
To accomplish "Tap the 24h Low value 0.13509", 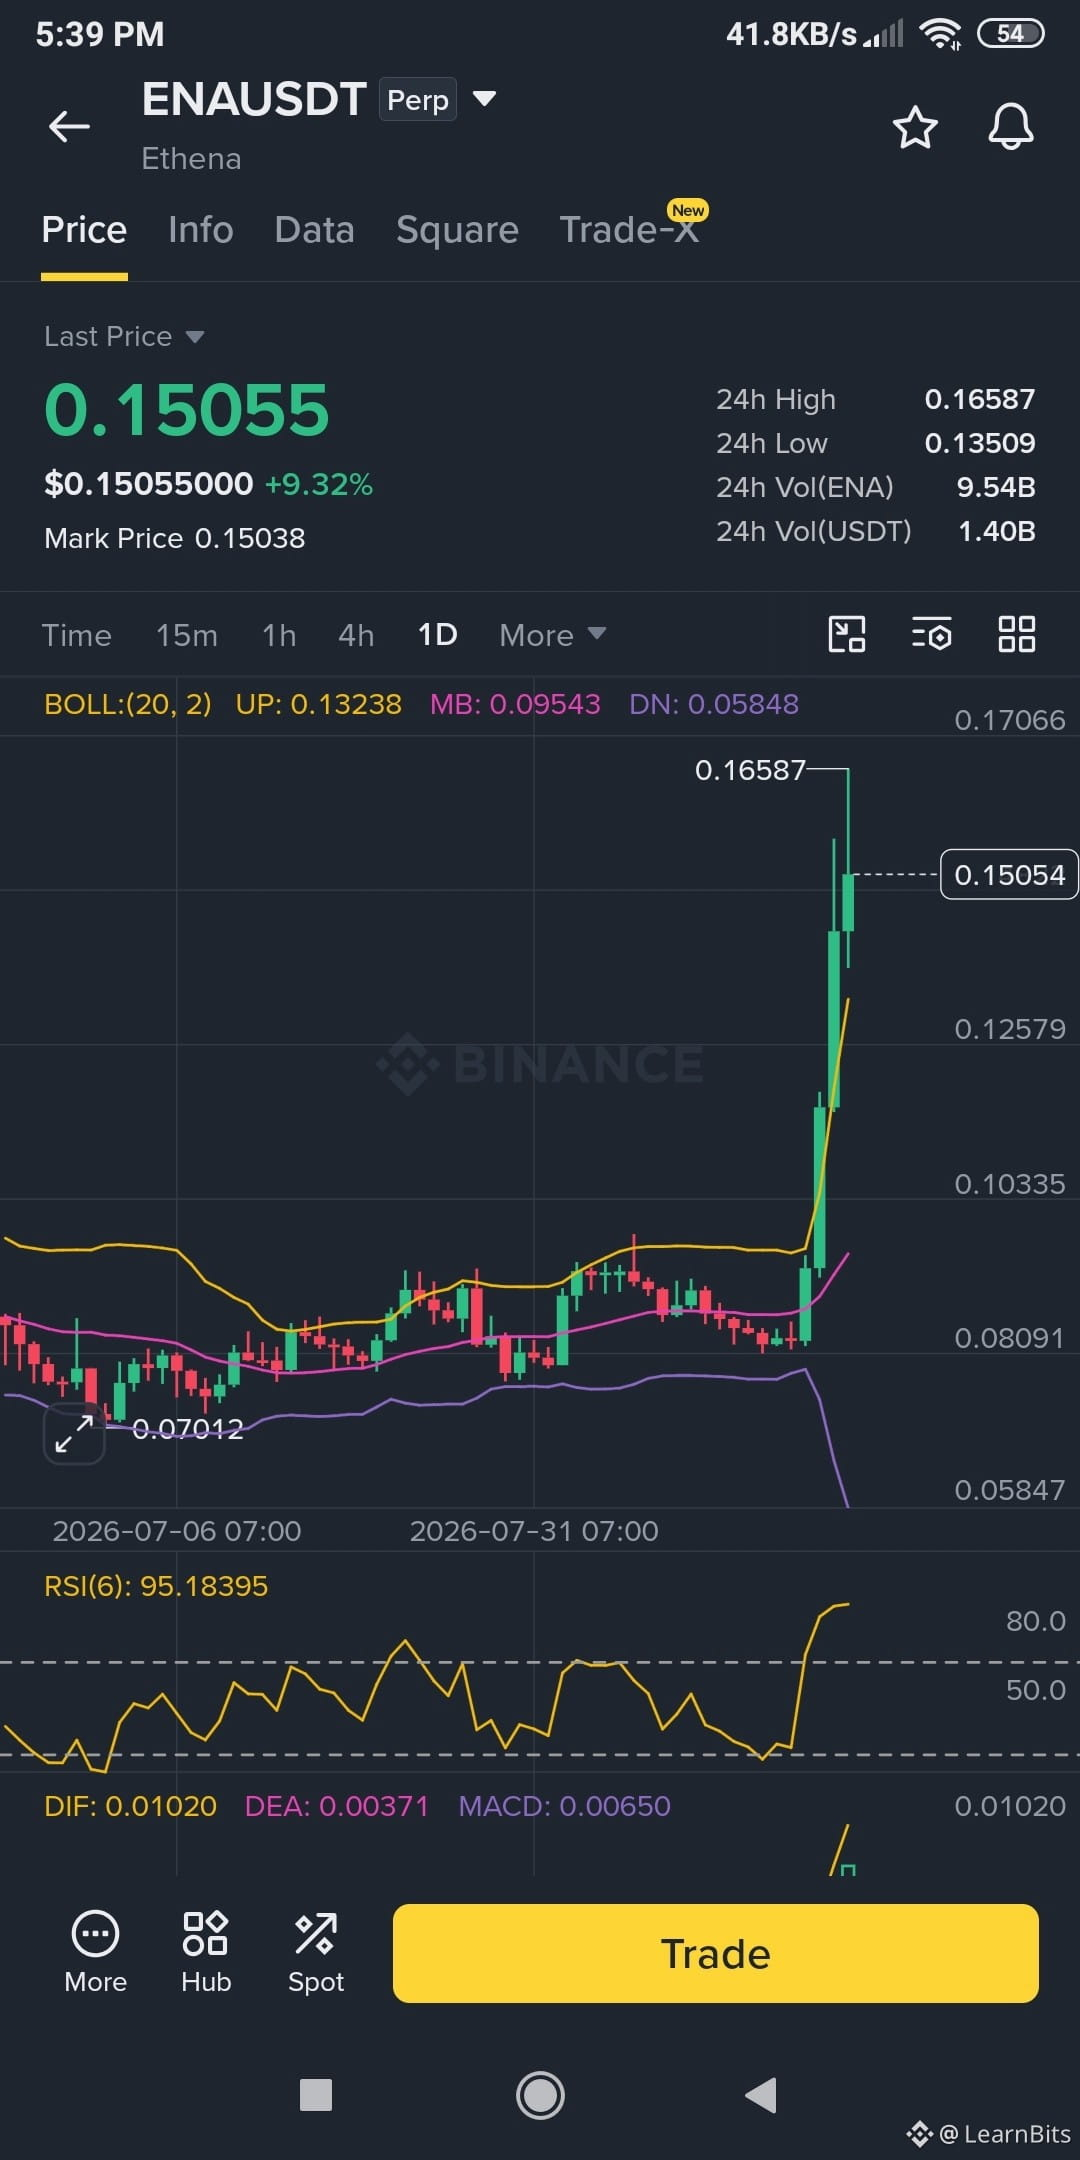I will coord(980,443).
